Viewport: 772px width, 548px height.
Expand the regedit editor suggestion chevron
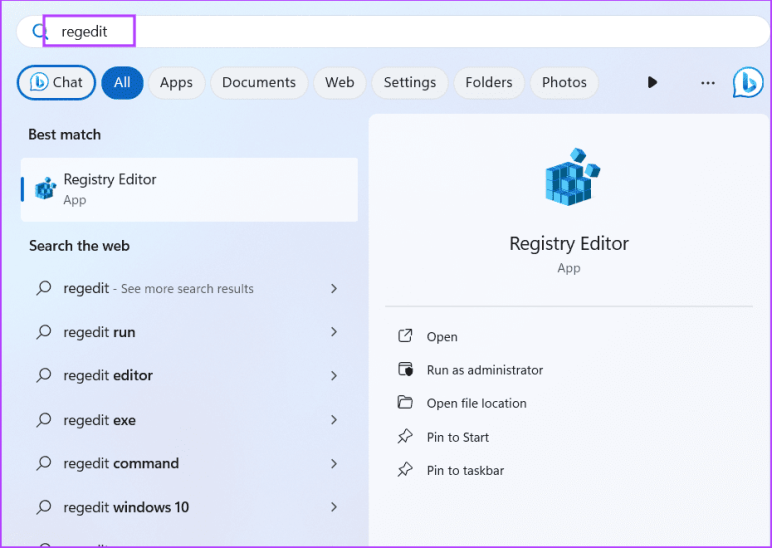tap(334, 376)
